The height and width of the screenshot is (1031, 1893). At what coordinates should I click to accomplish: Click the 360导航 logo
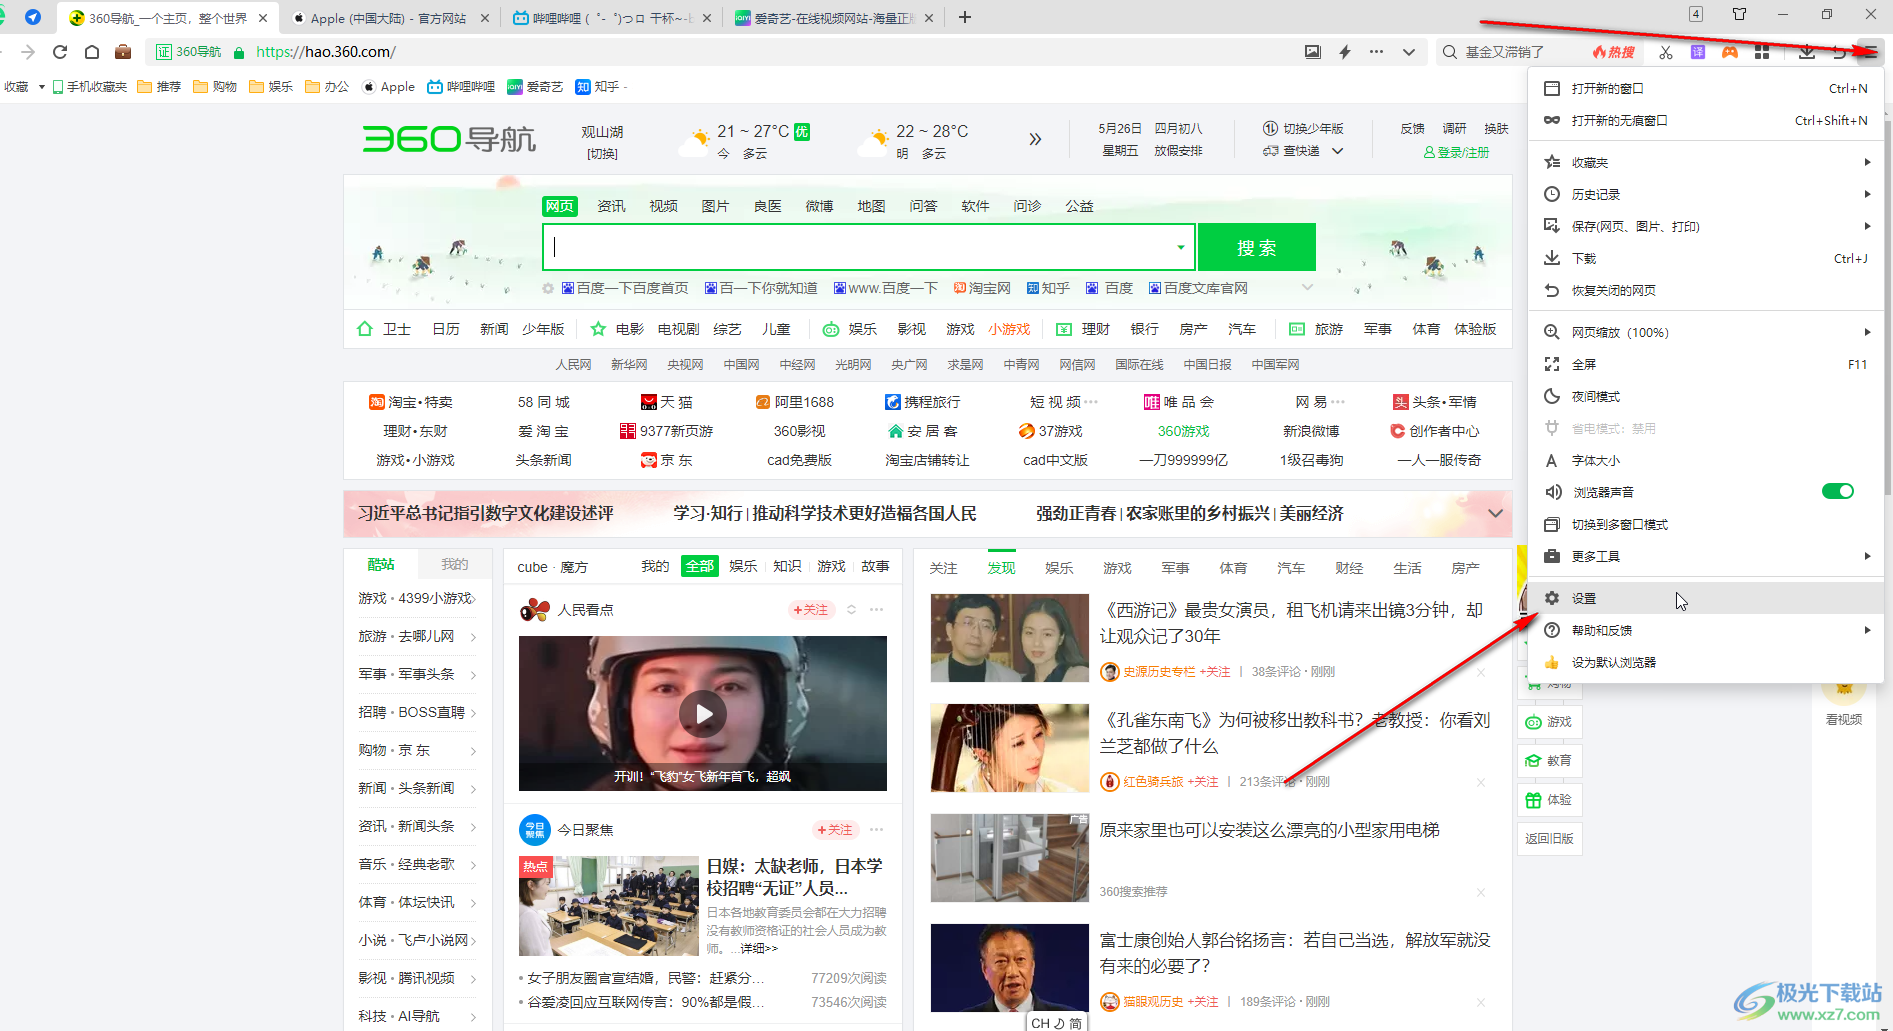point(449,139)
